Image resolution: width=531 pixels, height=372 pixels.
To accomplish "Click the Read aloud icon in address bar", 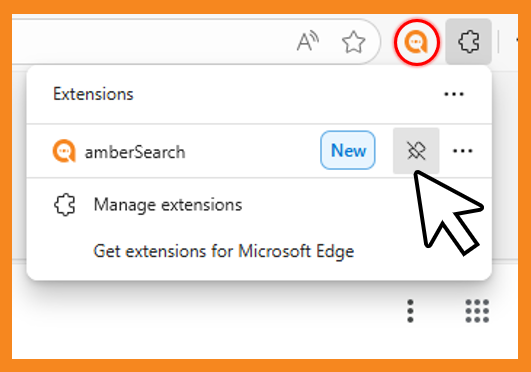I will point(307,41).
